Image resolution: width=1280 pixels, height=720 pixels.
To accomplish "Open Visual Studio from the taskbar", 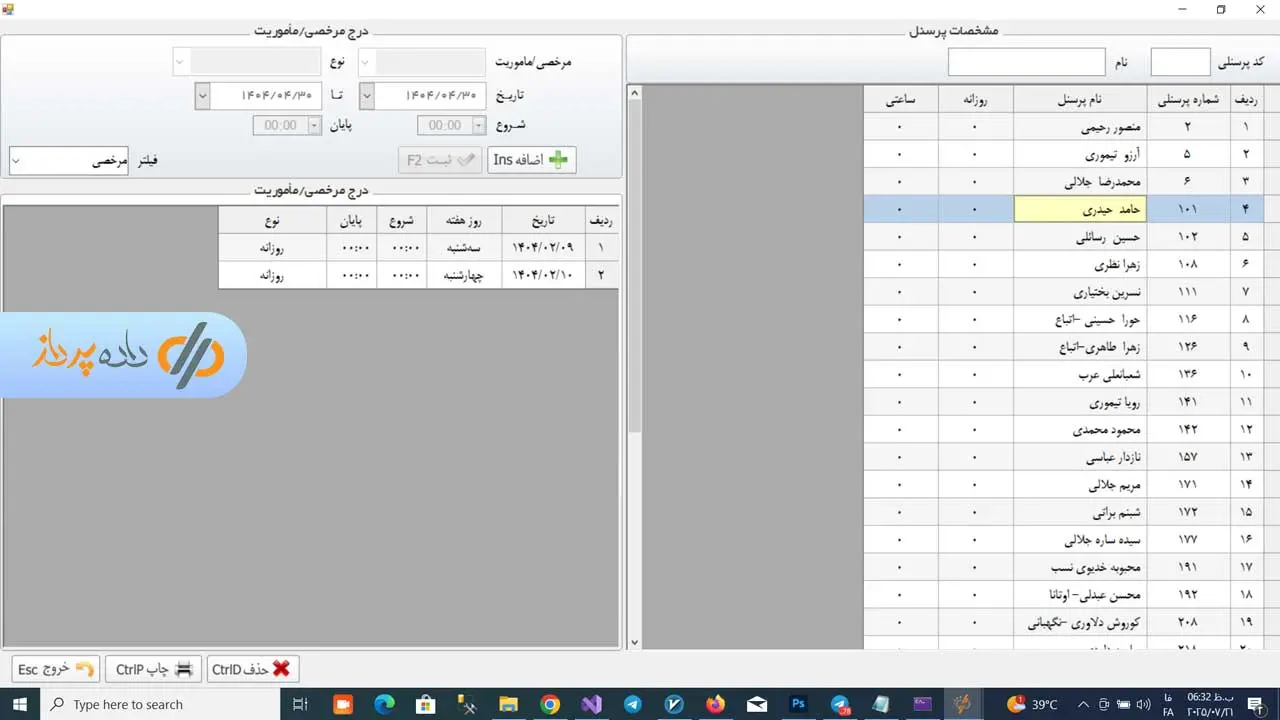I will [x=592, y=704].
